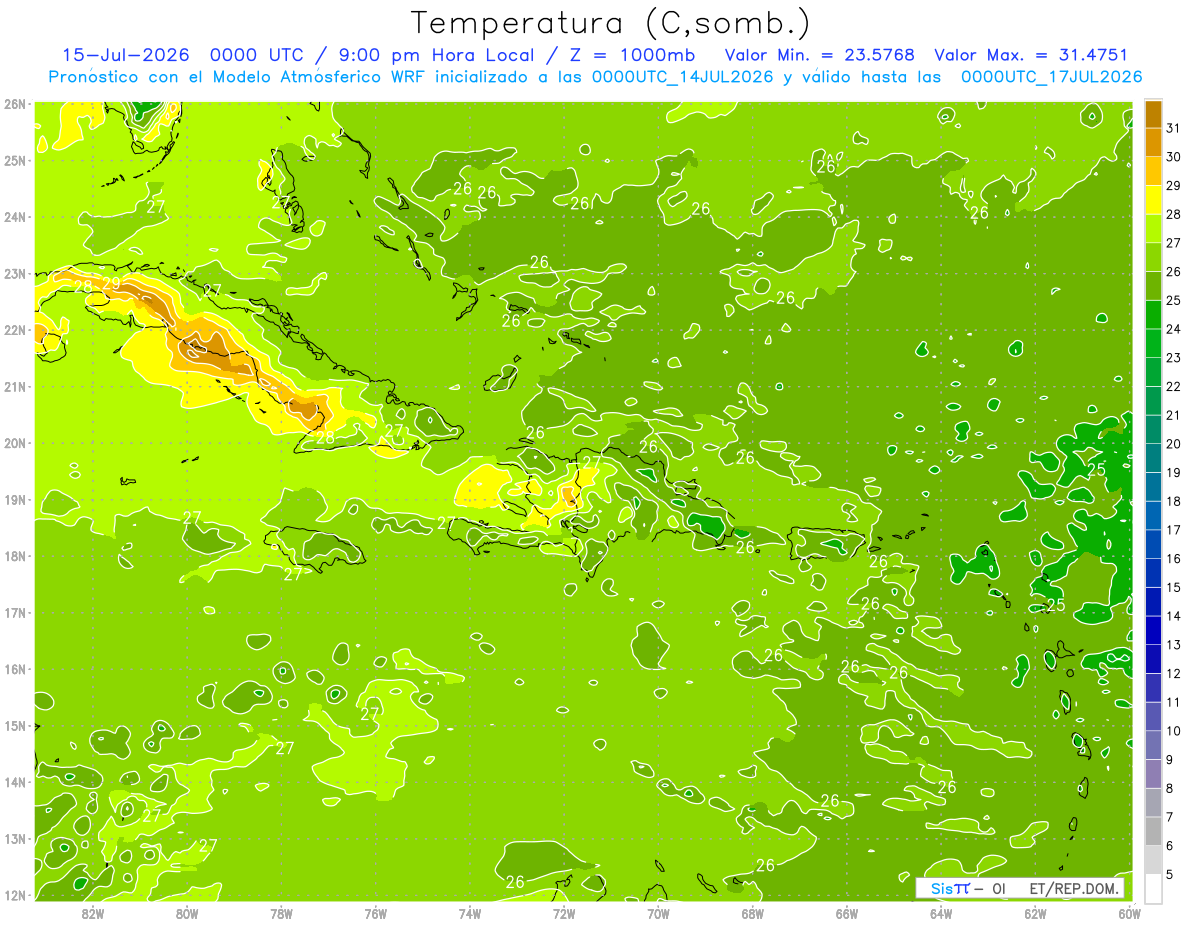Click the legend color band between 19 and 20
The height and width of the screenshot is (927, 1200).
[x=1153, y=458]
